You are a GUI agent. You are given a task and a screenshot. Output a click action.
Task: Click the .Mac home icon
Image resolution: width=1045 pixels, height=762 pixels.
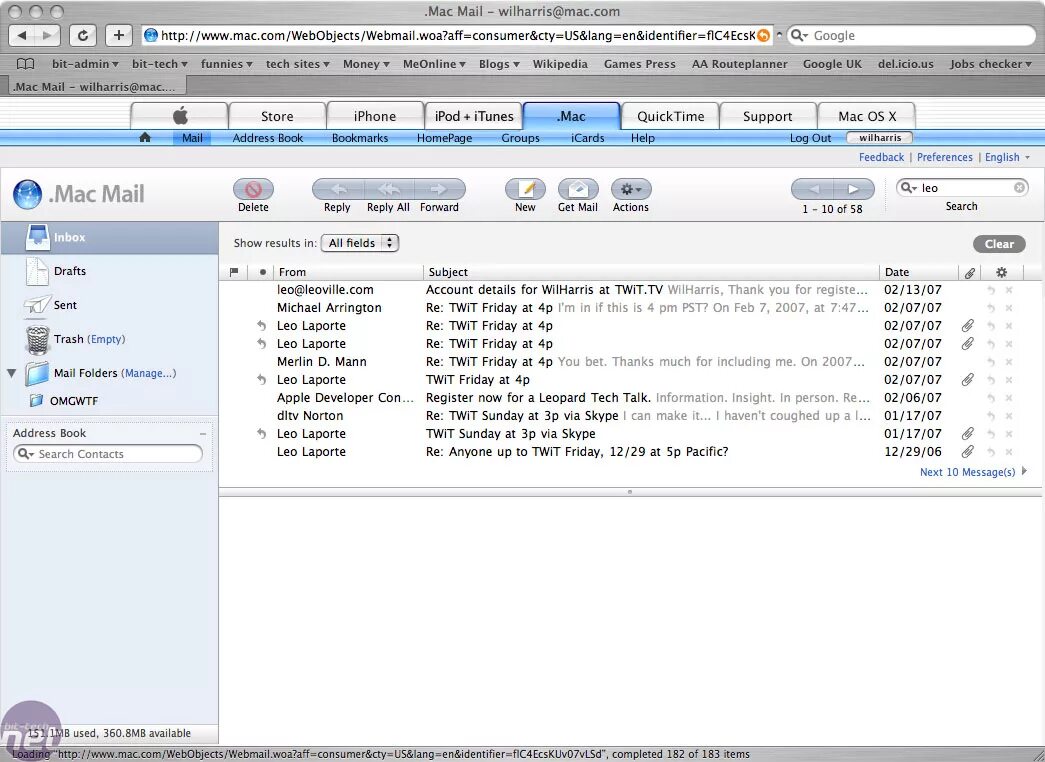pos(145,137)
